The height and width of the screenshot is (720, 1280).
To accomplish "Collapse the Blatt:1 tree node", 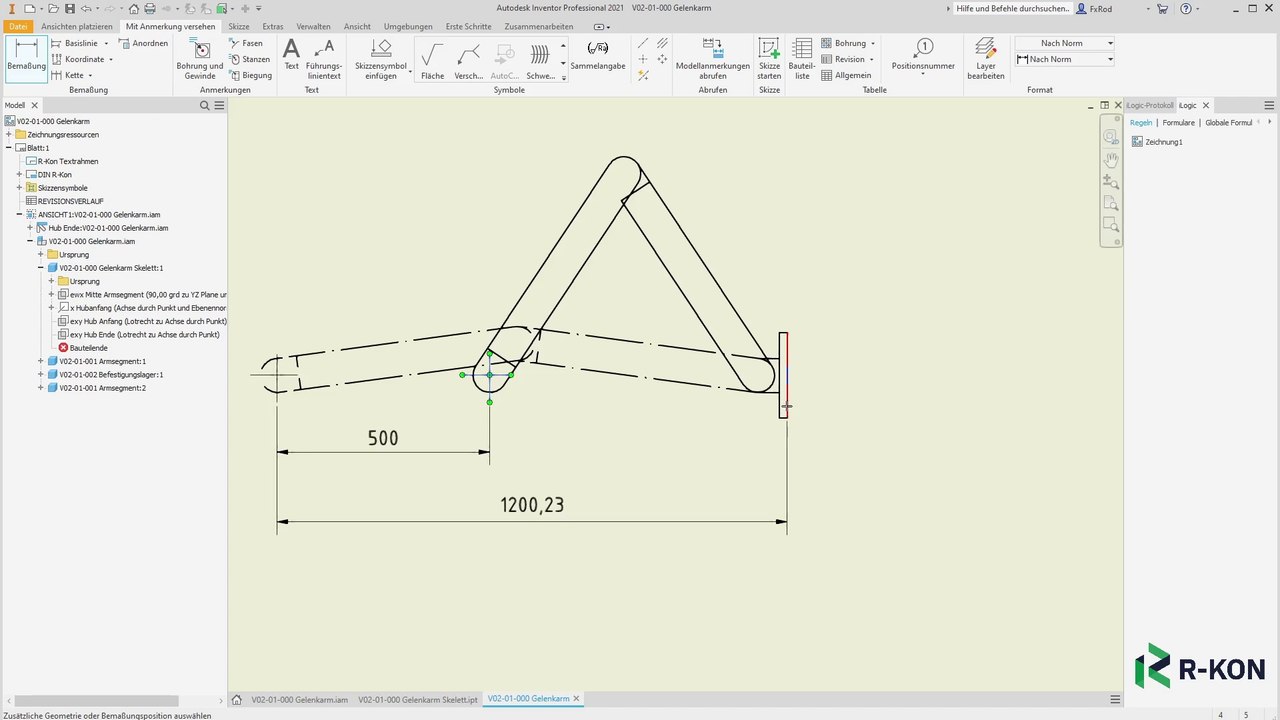I will click(9, 148).
